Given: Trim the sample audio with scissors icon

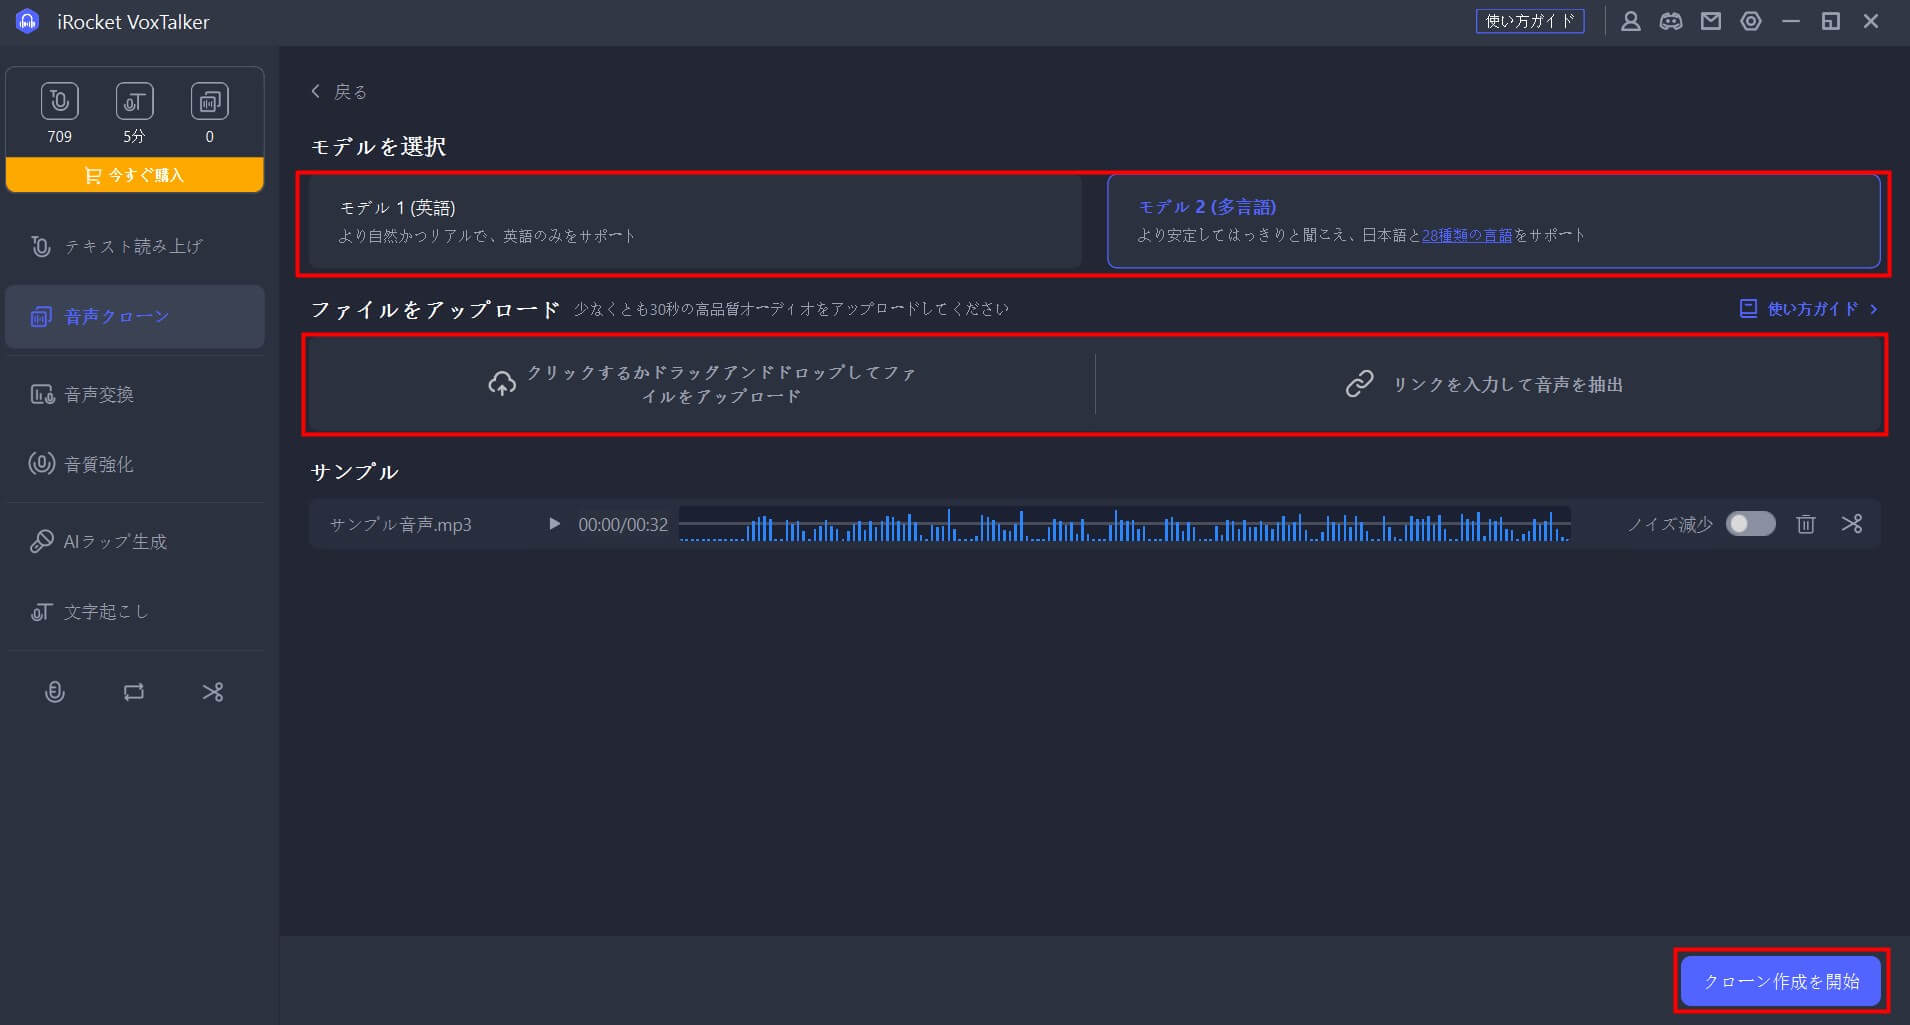Looking at the screenshot, I should coord(1852,524).
